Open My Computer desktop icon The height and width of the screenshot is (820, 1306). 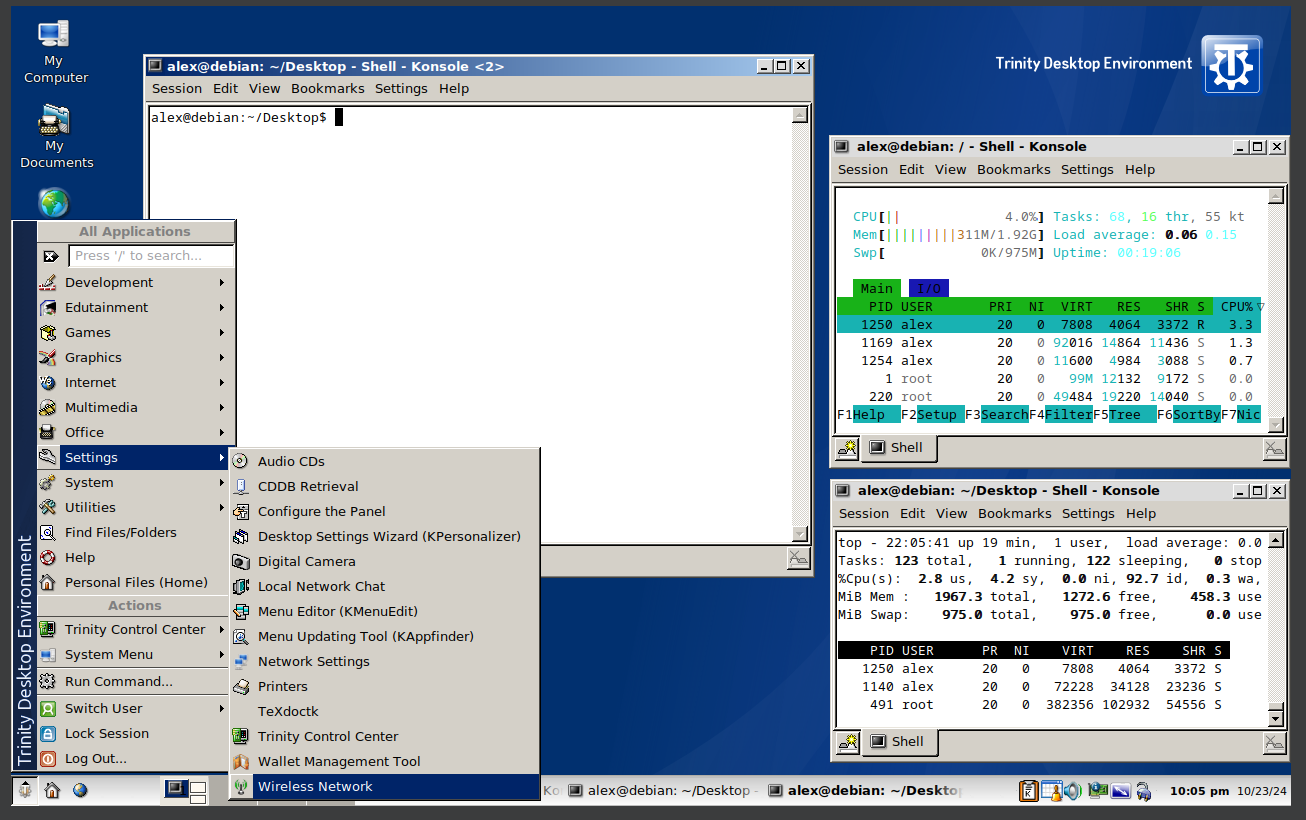point(55,50)
